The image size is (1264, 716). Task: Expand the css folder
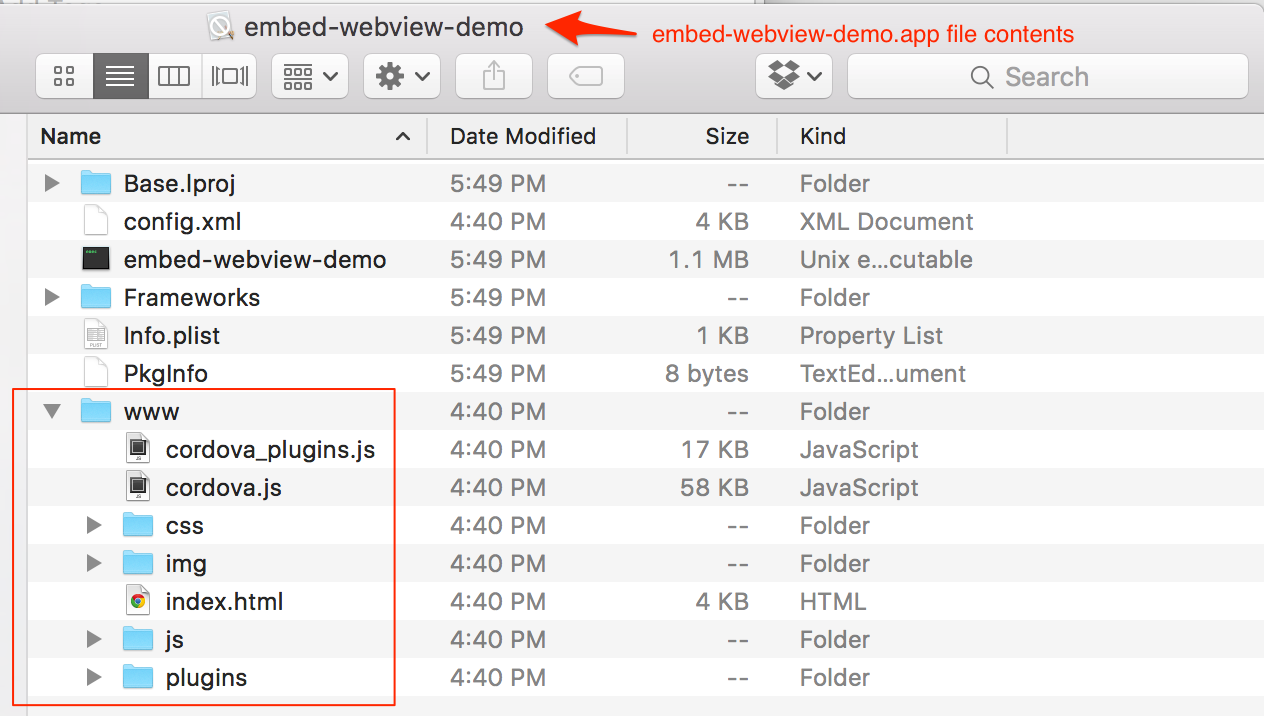tap(94, 525)
